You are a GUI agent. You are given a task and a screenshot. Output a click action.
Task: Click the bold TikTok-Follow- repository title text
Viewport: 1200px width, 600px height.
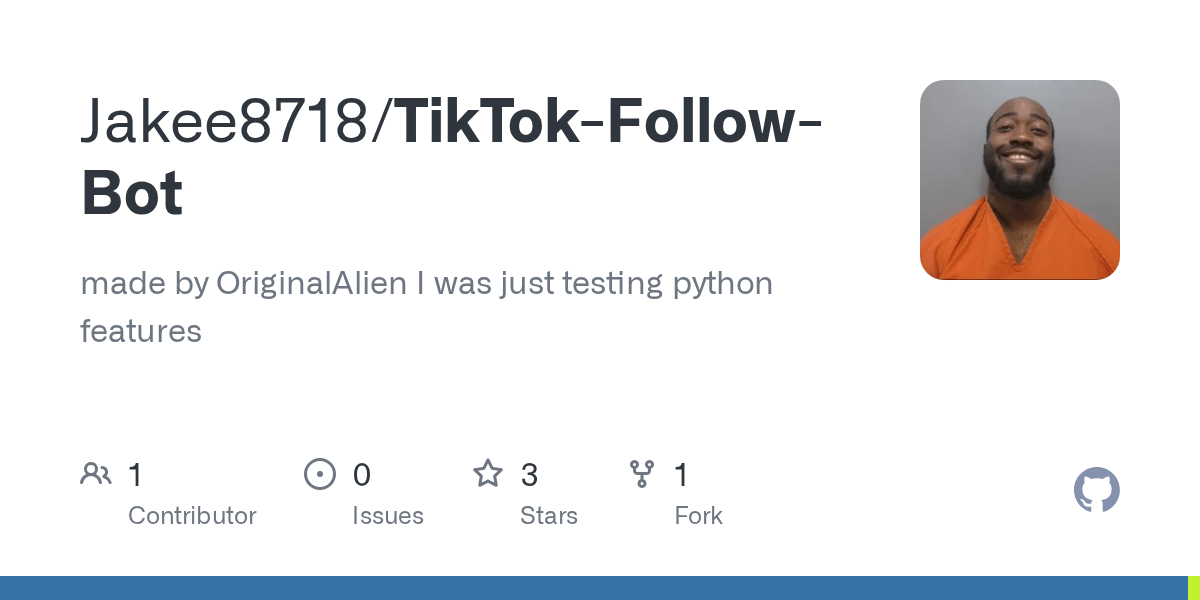pos(610,122)
